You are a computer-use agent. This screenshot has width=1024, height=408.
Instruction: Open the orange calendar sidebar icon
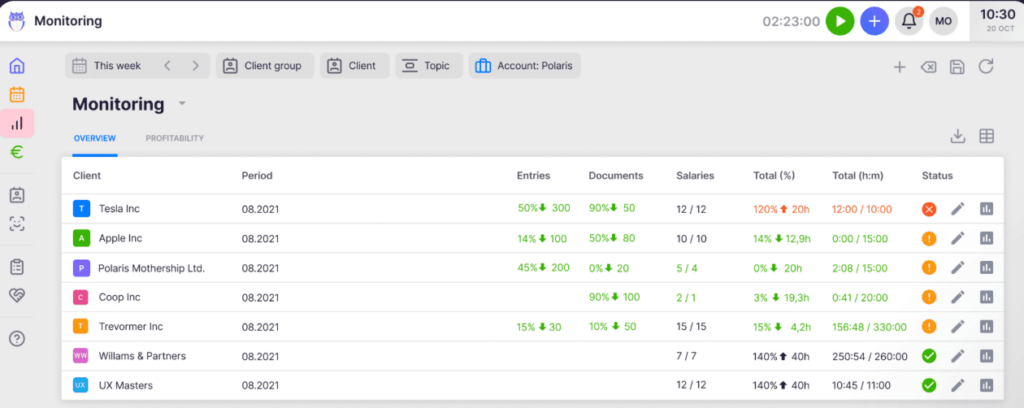pos(17,95)
